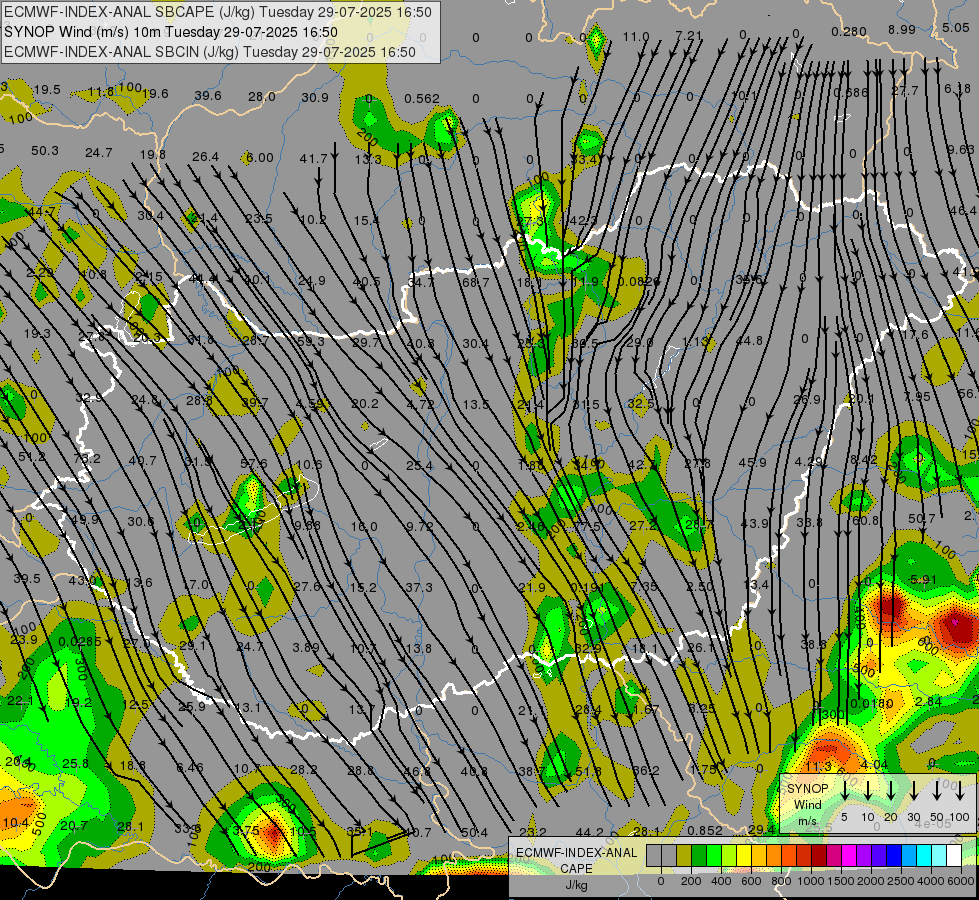Click the map value '4.72'

[420, 403]
